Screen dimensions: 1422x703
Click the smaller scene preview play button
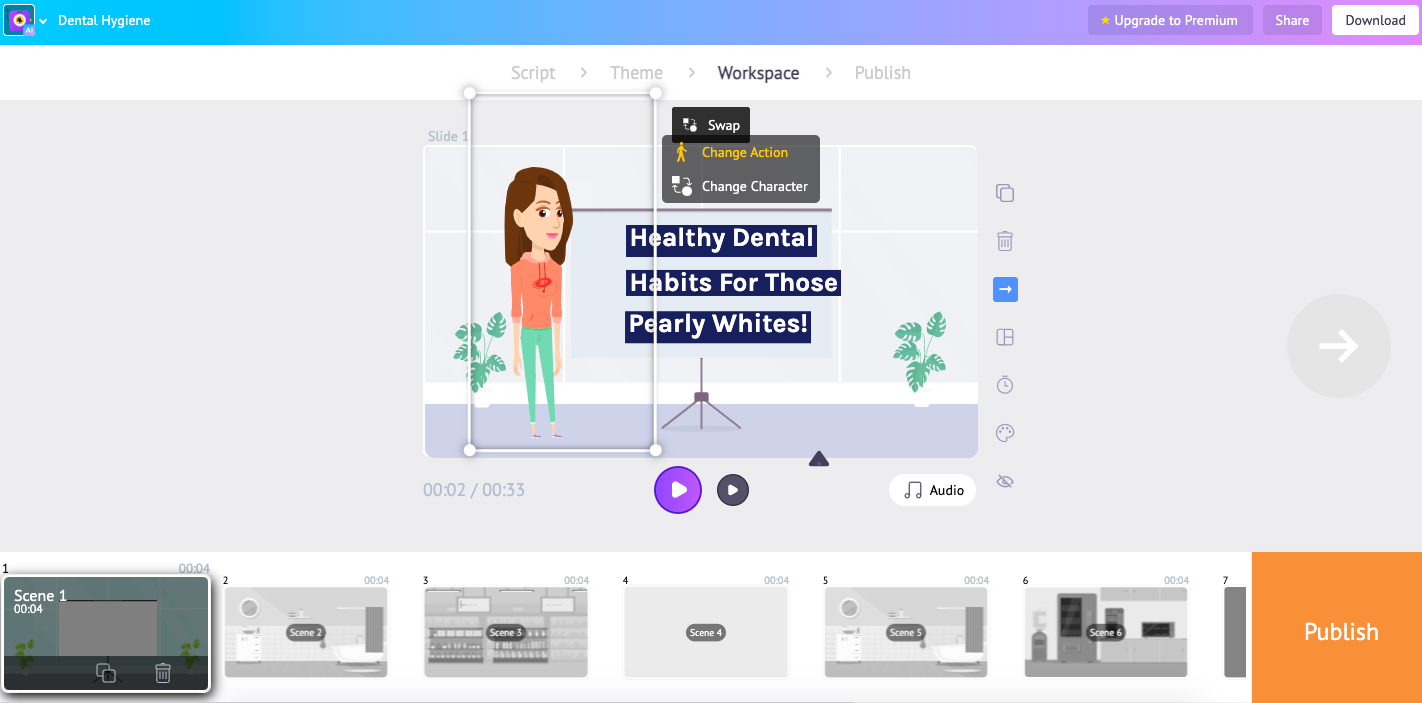click(x=733, y=490)
